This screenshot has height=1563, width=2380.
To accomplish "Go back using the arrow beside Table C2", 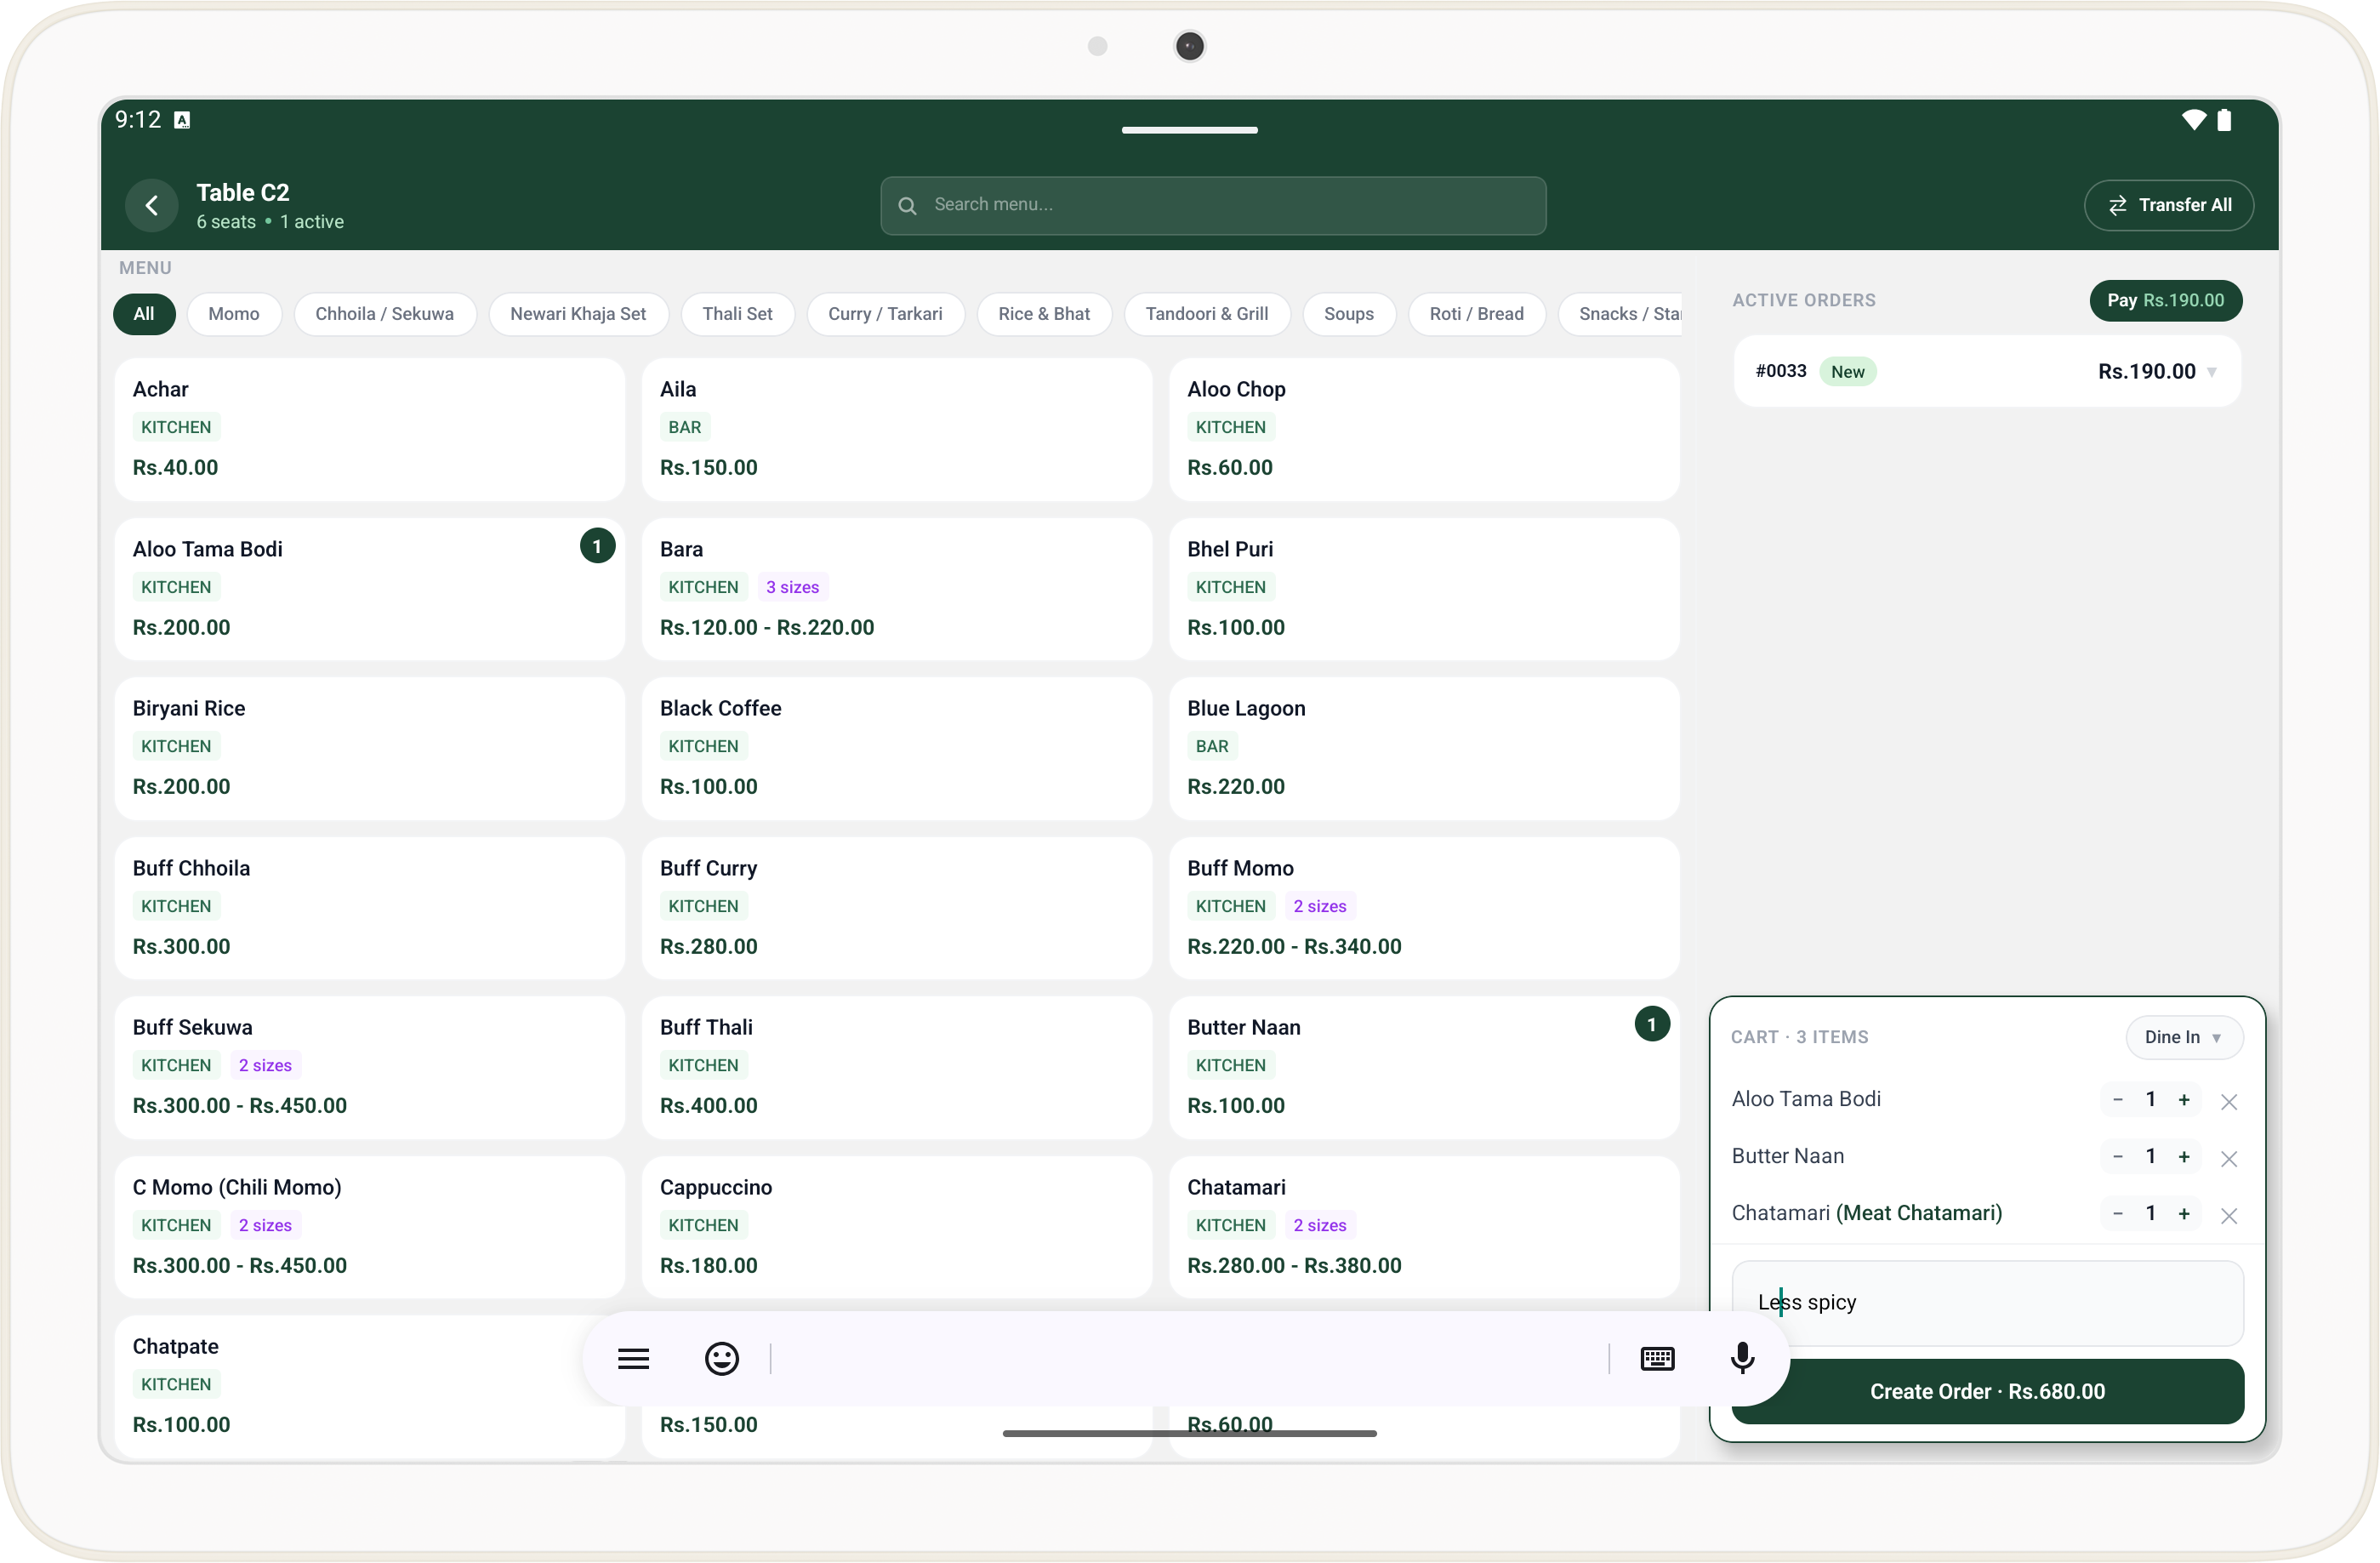I will click(x=152, y=205).
